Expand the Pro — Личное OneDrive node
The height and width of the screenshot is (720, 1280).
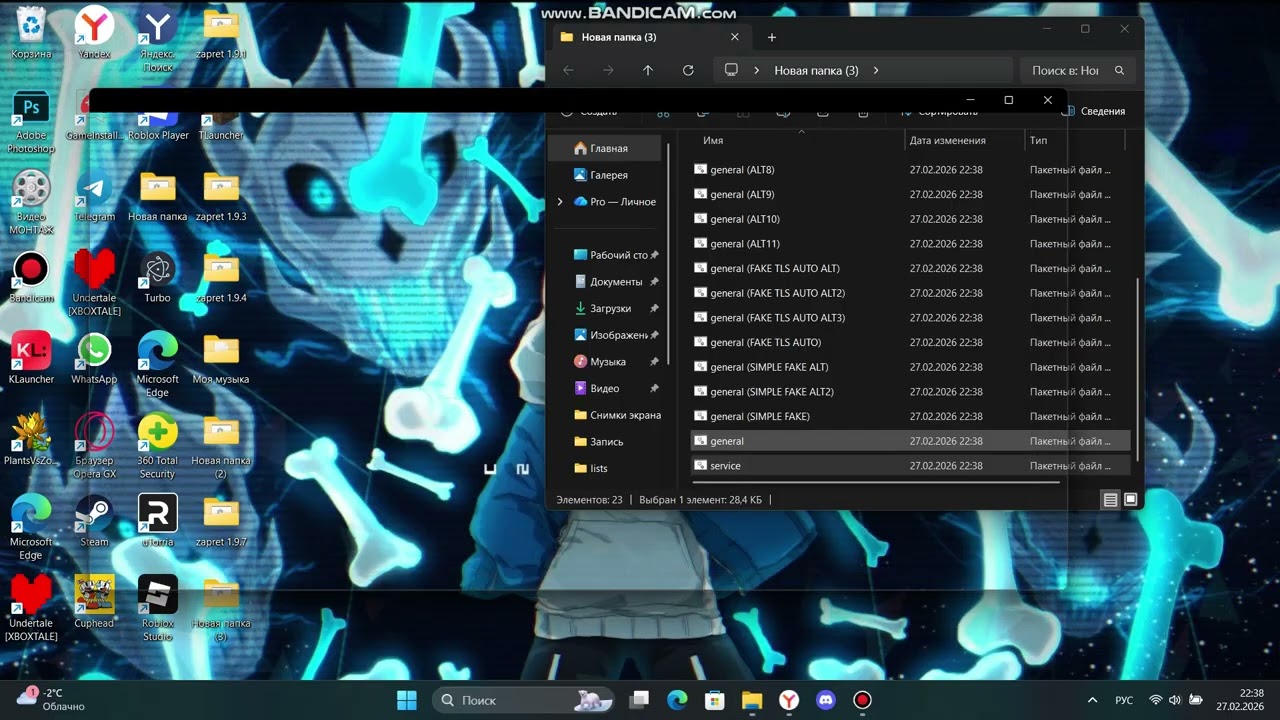point(560,202)
